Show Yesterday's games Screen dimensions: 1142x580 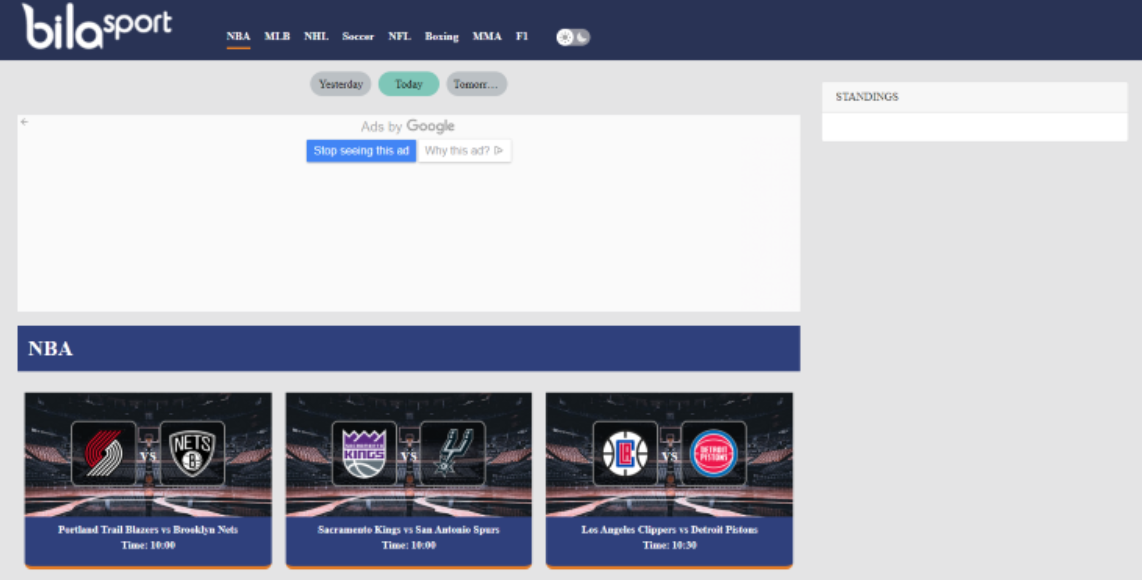pos(341,84)
